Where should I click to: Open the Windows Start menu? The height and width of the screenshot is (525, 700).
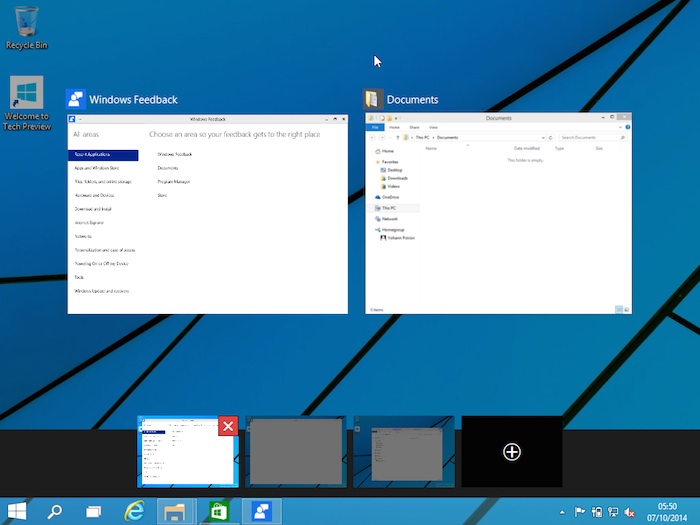pos(17,510)
